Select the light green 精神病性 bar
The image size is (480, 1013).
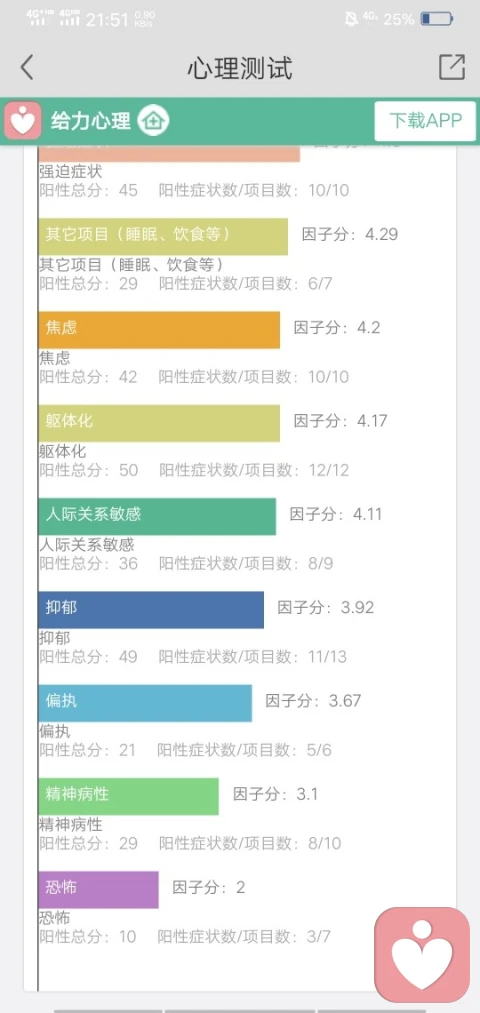point(129,796)
